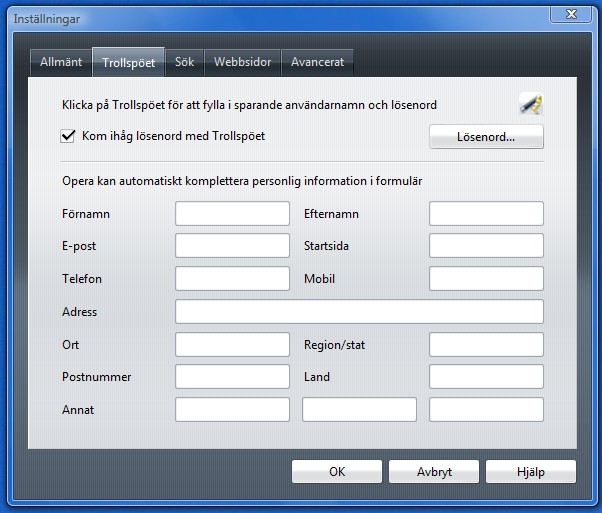Image resolution: width=602 pixels, height=513 pixels.
Task: Click the text 'Opera kan automatiskt komplettera'
Action: pyautogui.click(x=155, y=181)
